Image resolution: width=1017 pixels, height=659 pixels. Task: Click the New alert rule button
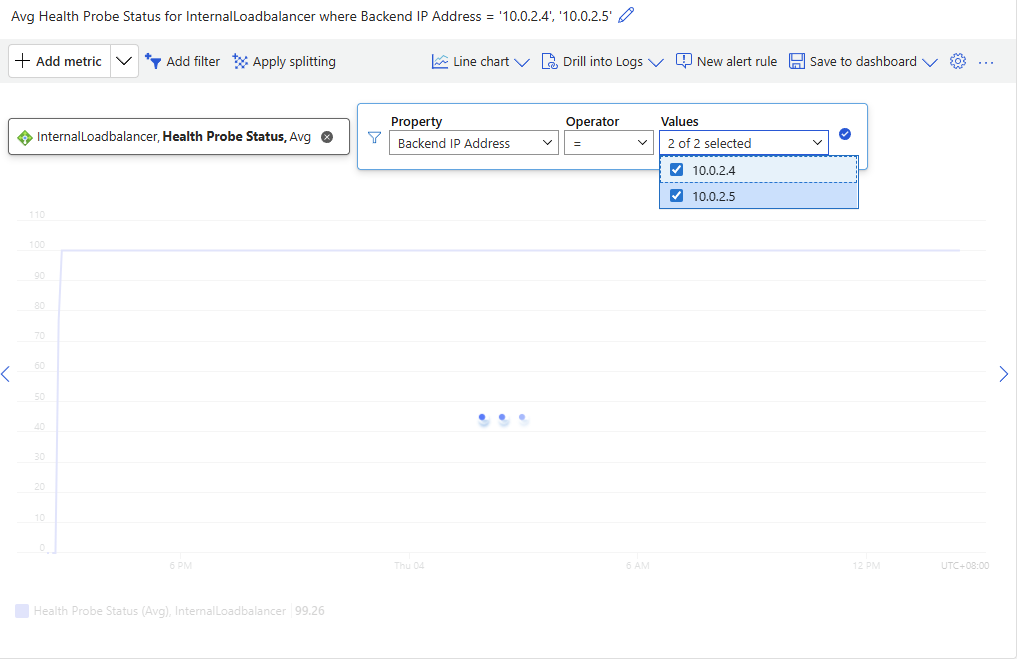[x=726, y=61]
